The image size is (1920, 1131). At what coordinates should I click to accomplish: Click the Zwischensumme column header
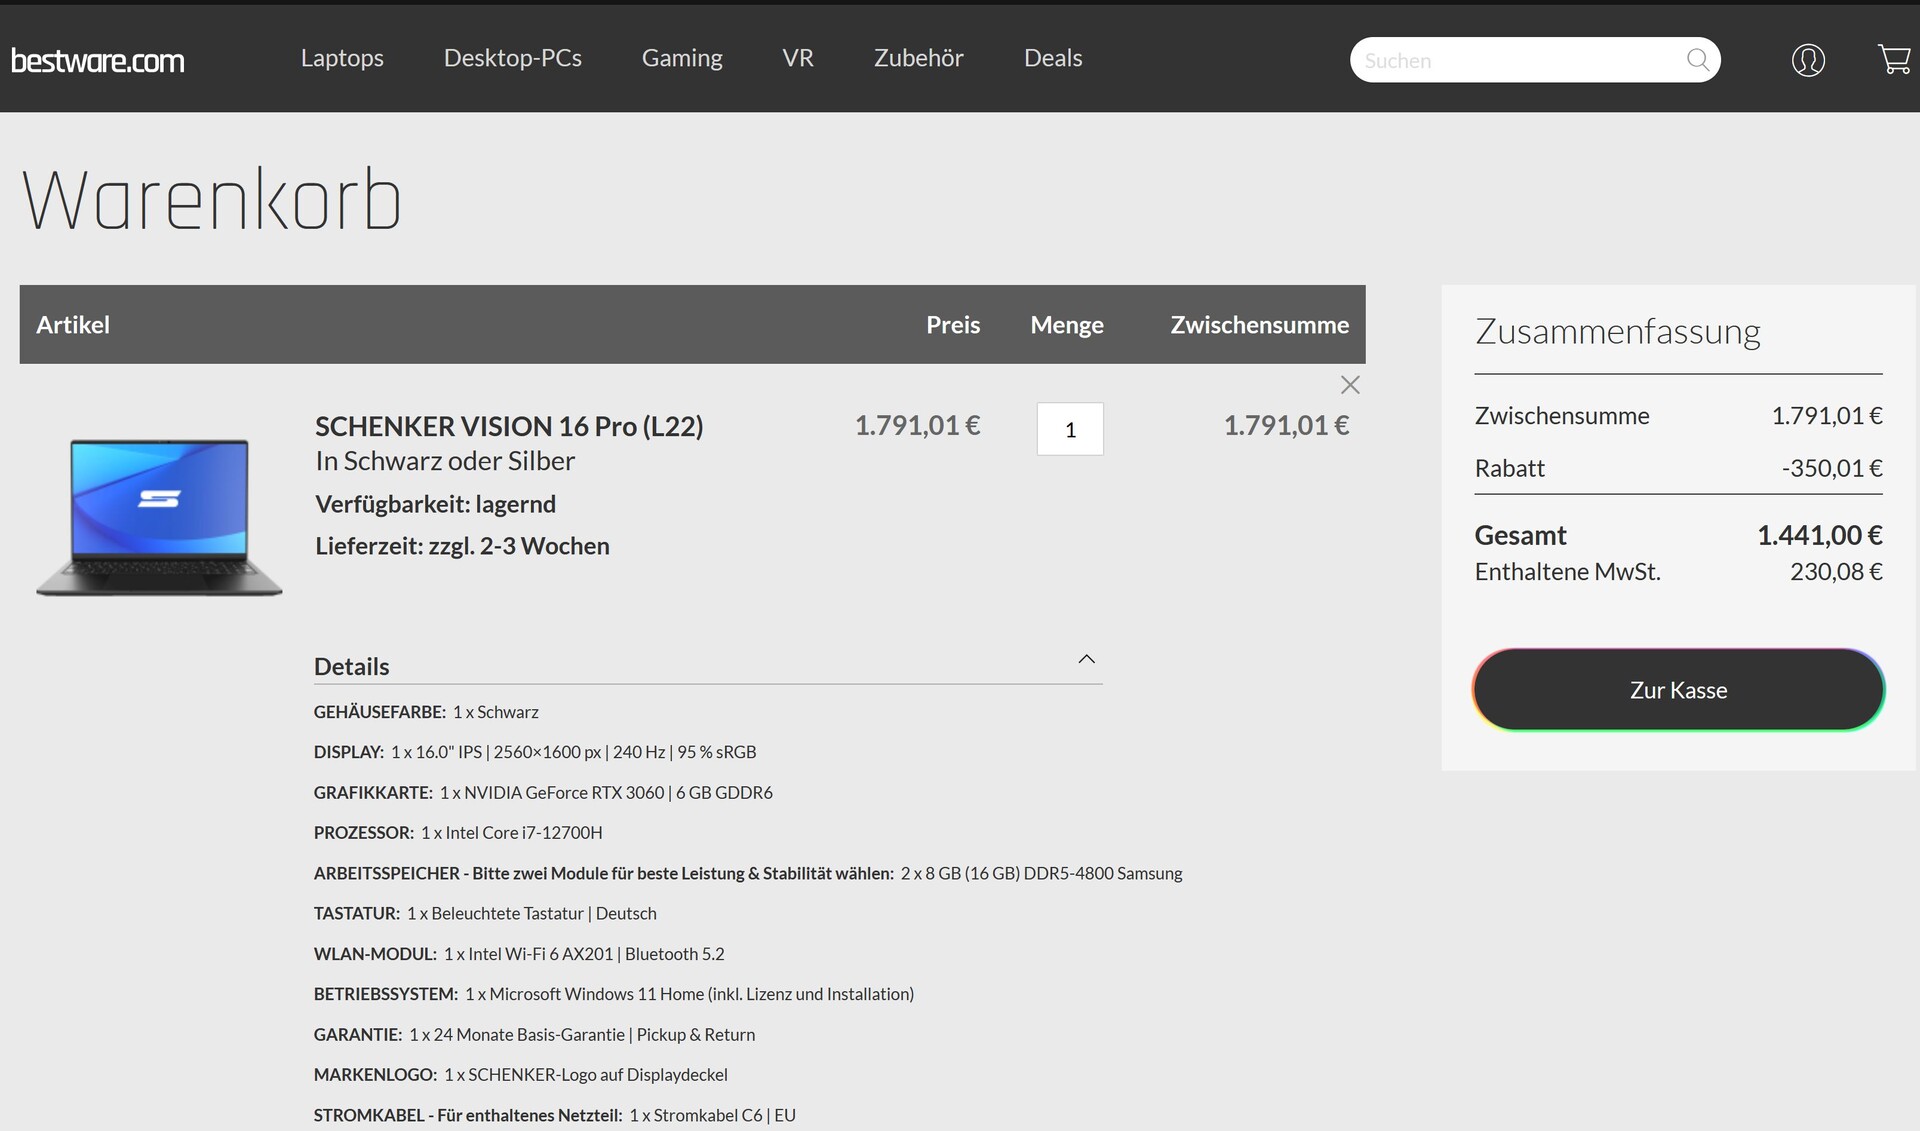click(1259, 325)
